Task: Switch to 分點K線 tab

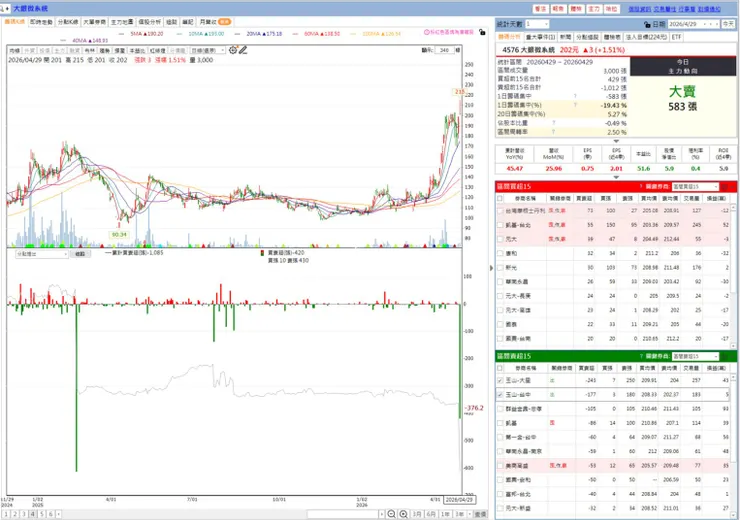Action: [68, 22]
